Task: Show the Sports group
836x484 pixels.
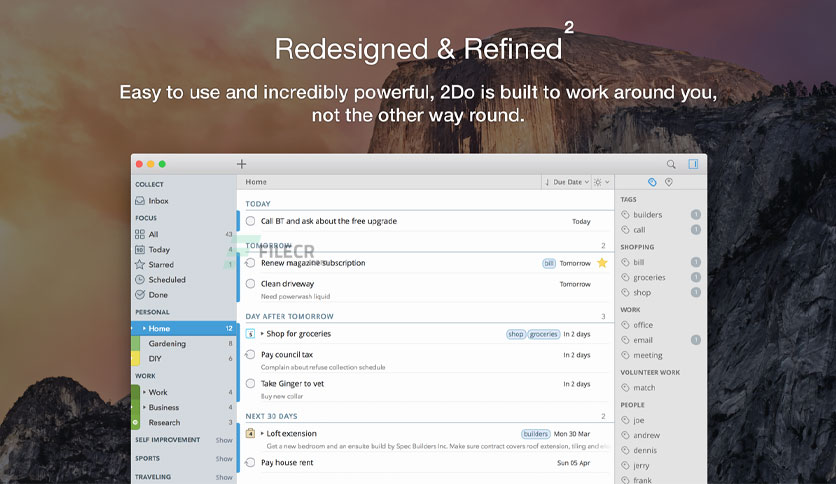Action: tap(224, 459)
